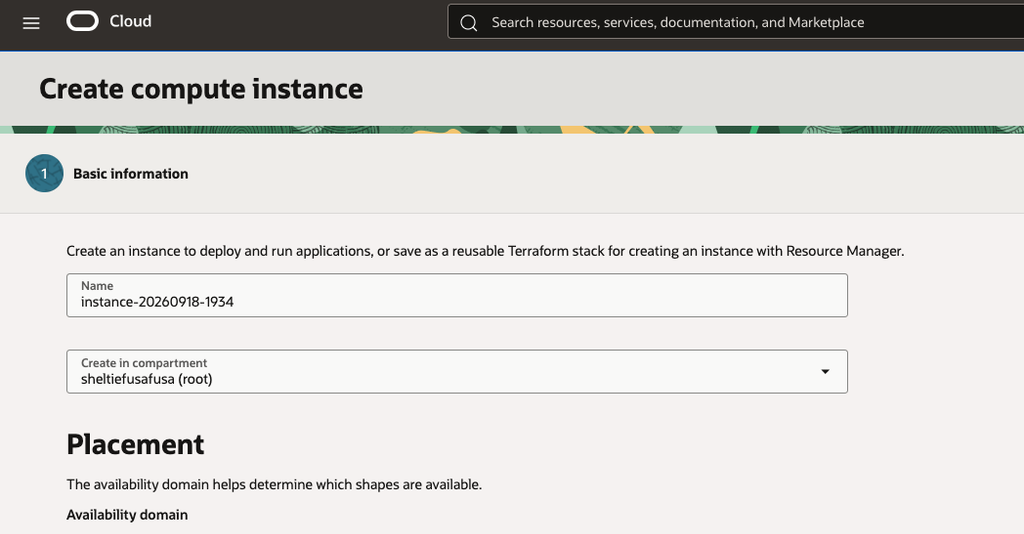Screen dimensions: 1024x534
Task: Click the green decorative banner strip
Action: pos(512,130)
